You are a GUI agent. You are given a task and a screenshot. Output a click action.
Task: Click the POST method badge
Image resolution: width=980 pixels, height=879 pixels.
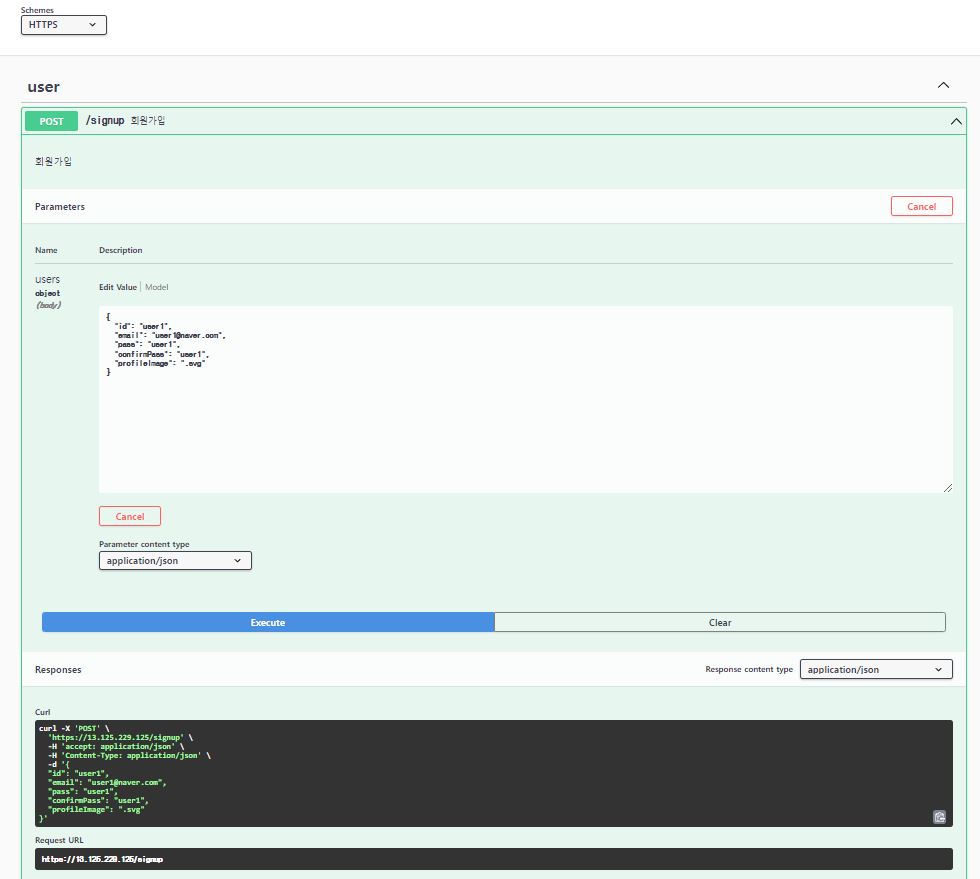(x=51, y=121)
